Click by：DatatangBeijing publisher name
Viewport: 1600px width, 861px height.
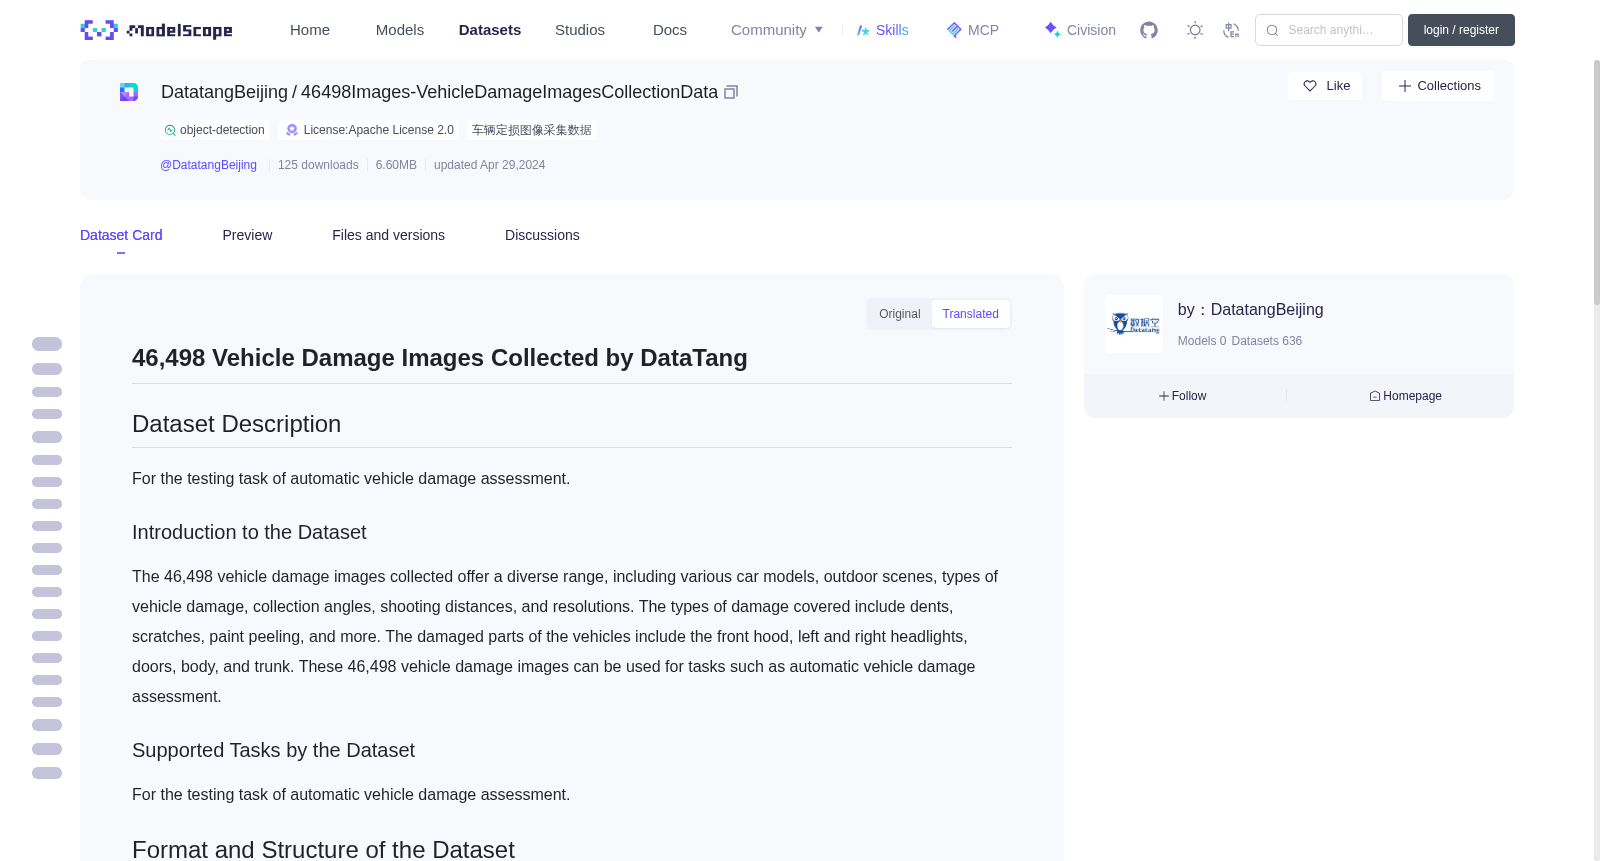1250,310
